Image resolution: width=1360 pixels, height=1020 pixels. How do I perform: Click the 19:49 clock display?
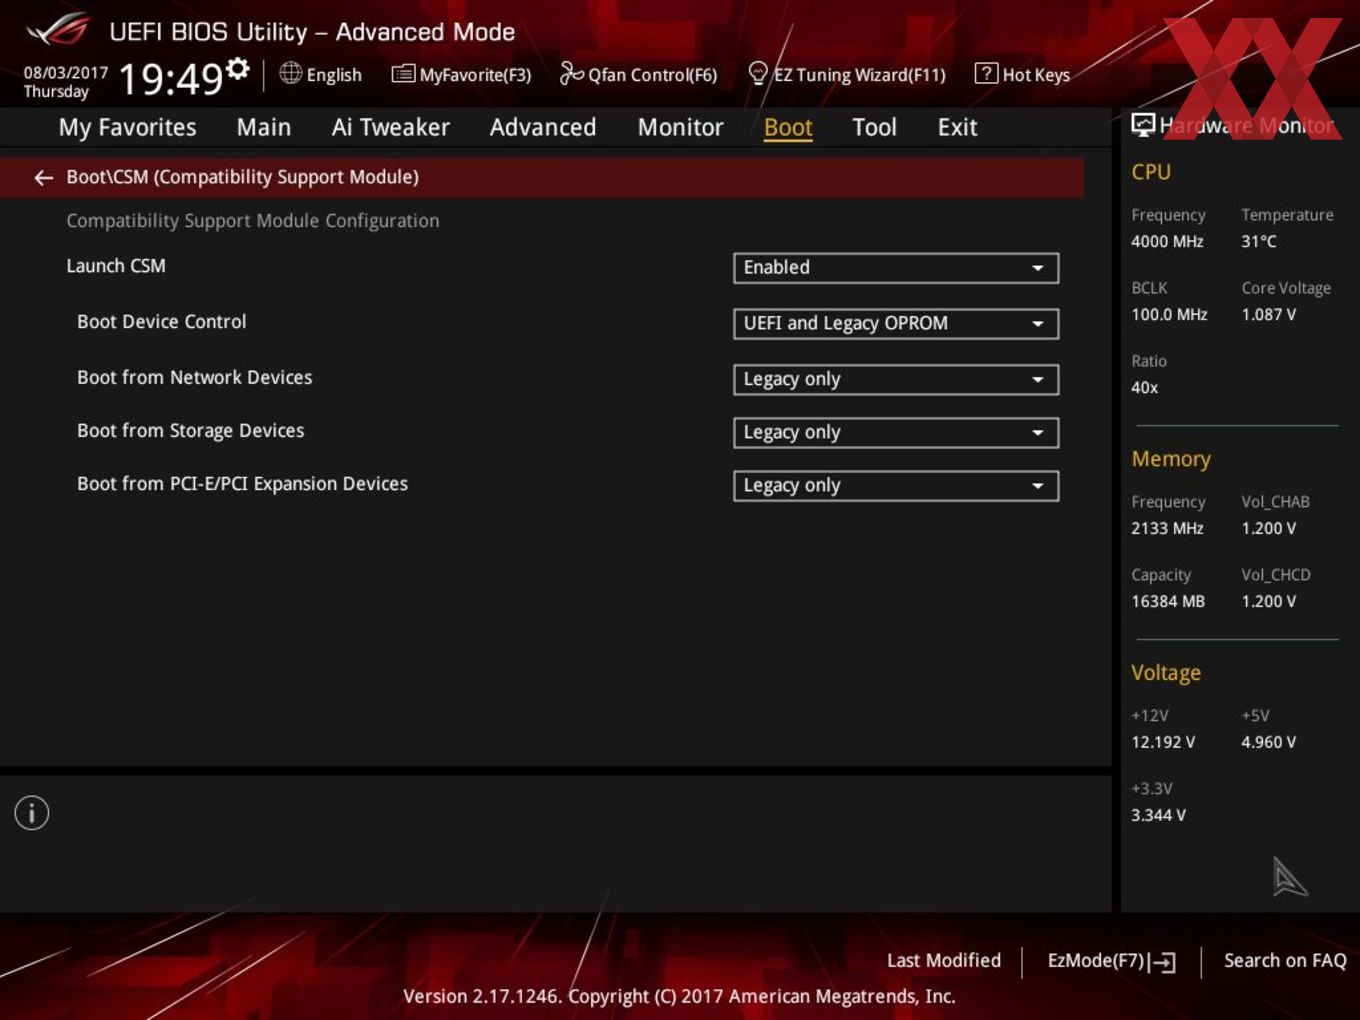tap(170, 78)
